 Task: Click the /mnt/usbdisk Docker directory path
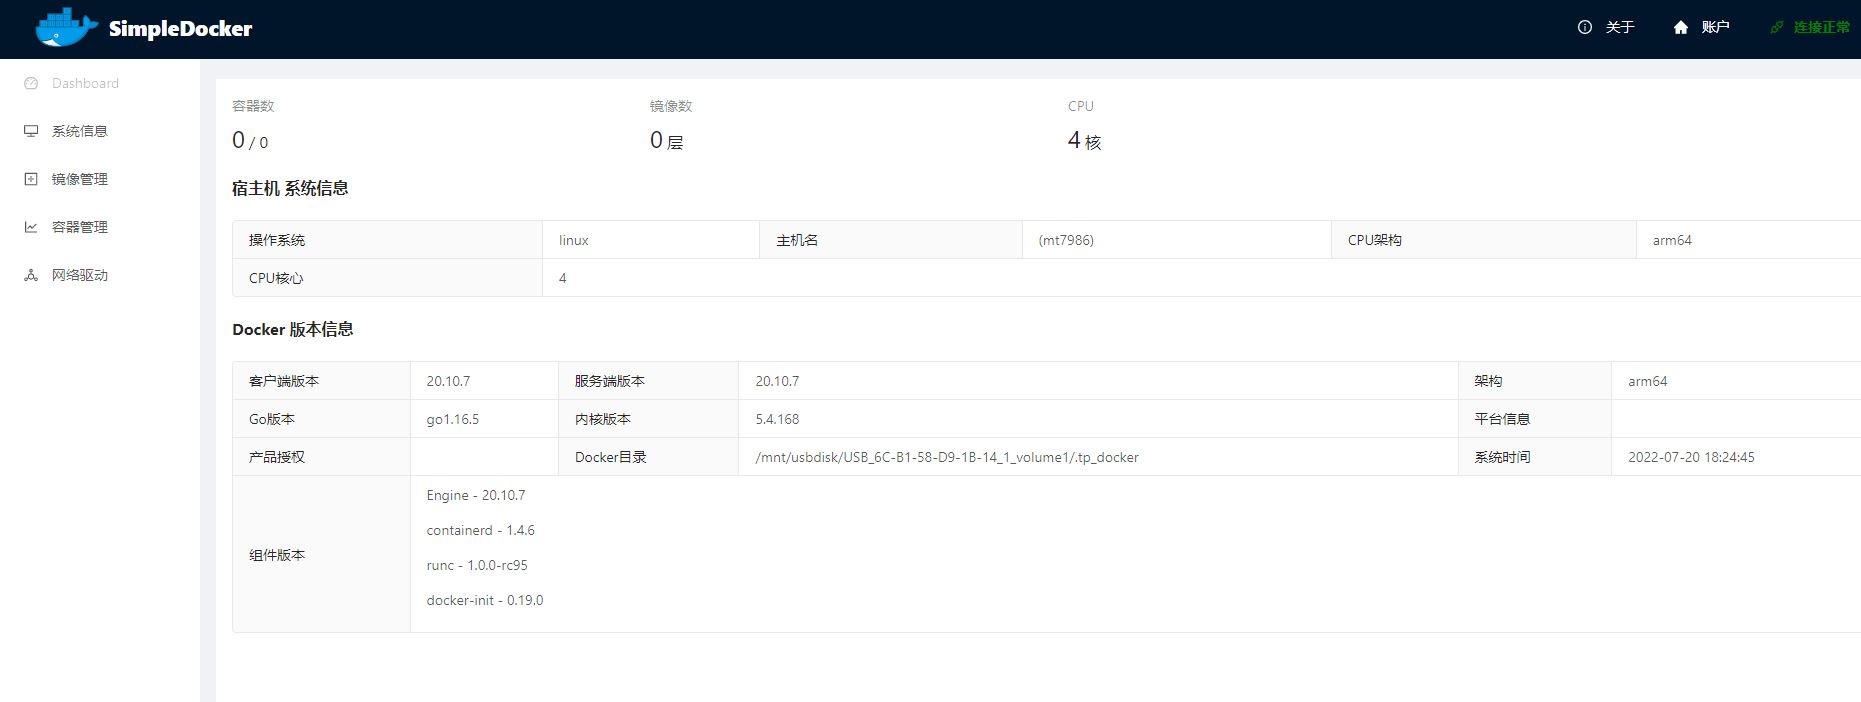click(x=947, y=457)
